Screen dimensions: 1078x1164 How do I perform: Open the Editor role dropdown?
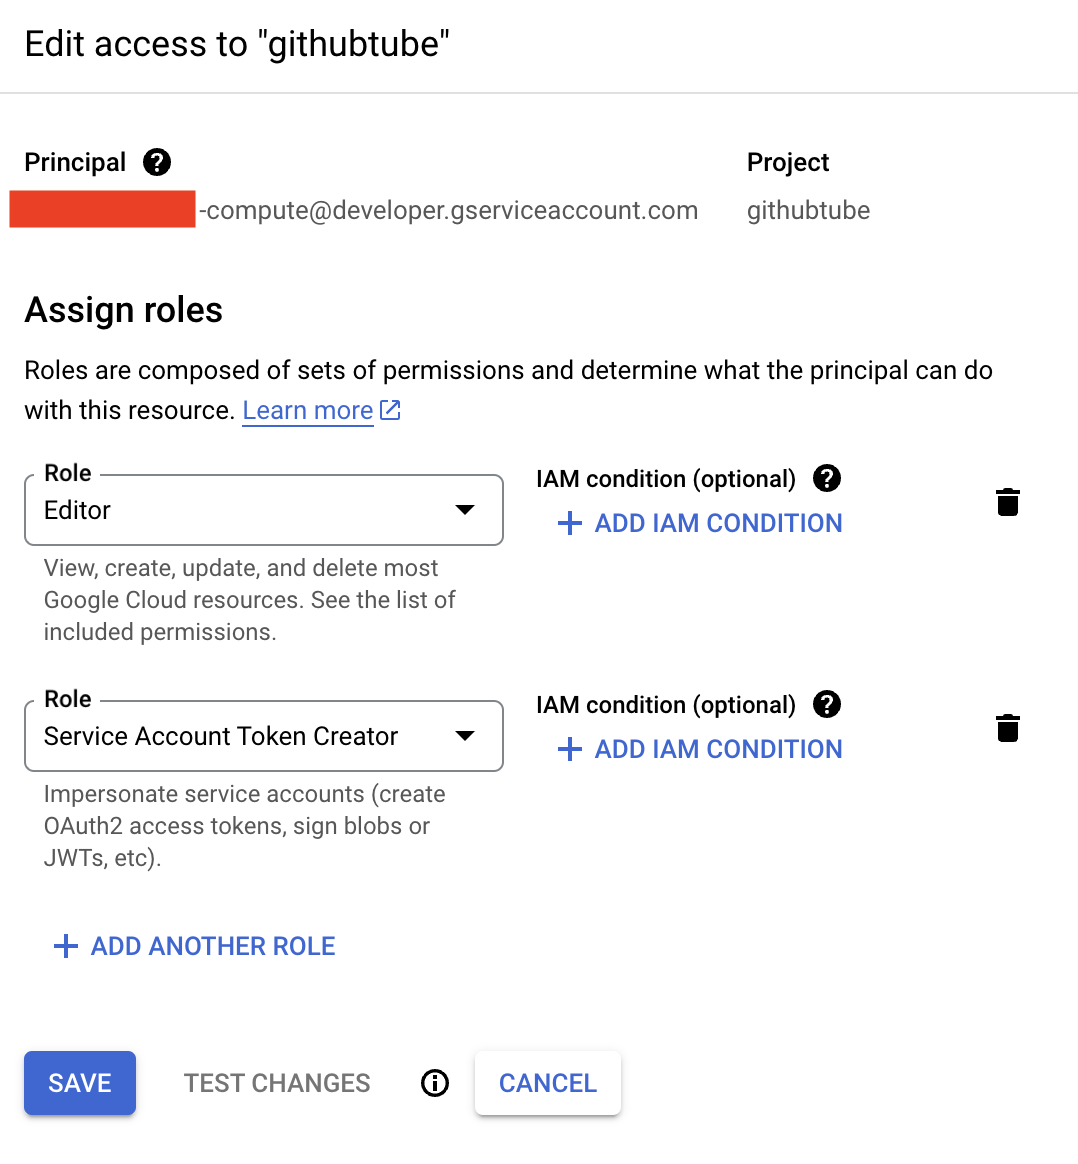[x=263, y=510]
